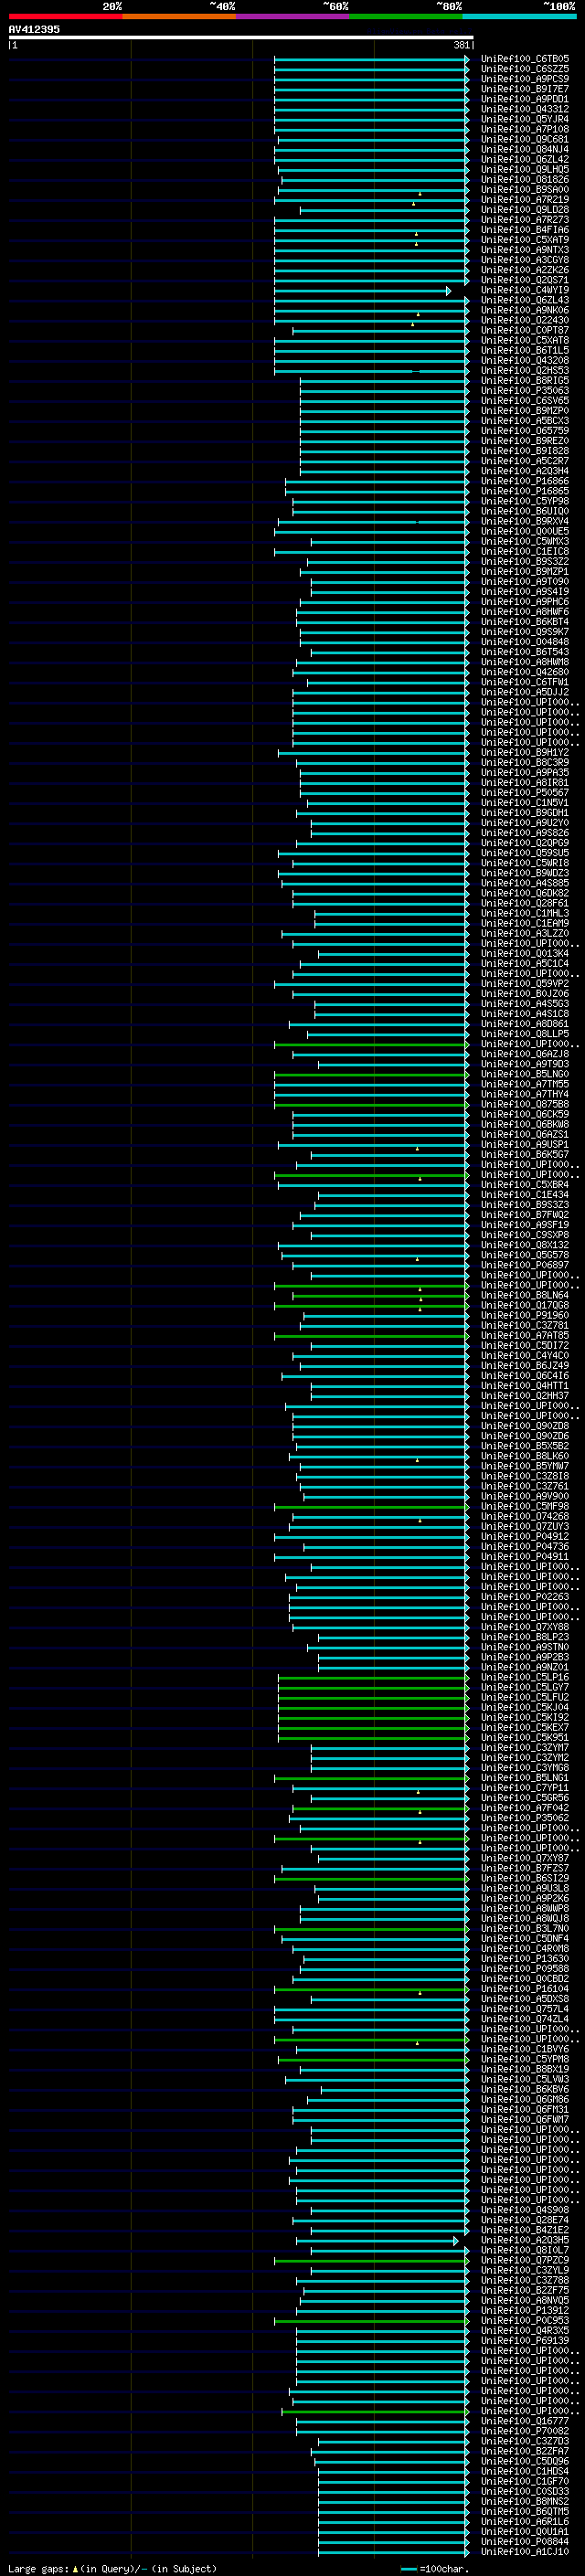Click hit label UniRef100_P35063
The height and width of the screenshot is (2576, 585).
pos(524,391)
